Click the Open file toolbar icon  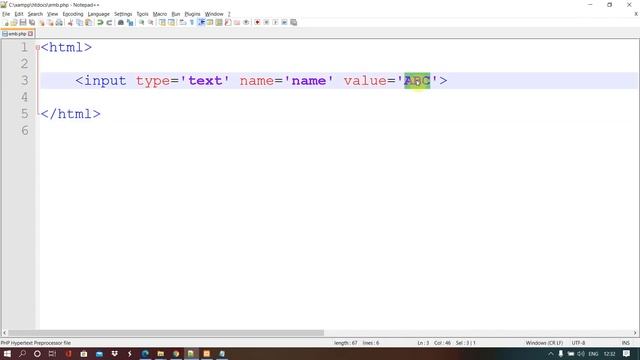14,22
